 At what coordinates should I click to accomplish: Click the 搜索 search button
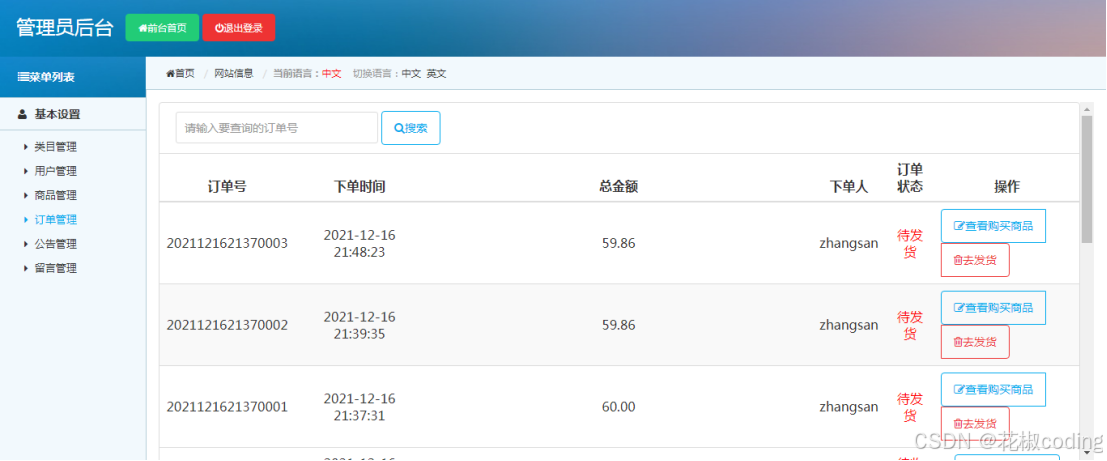pos(411,128)
